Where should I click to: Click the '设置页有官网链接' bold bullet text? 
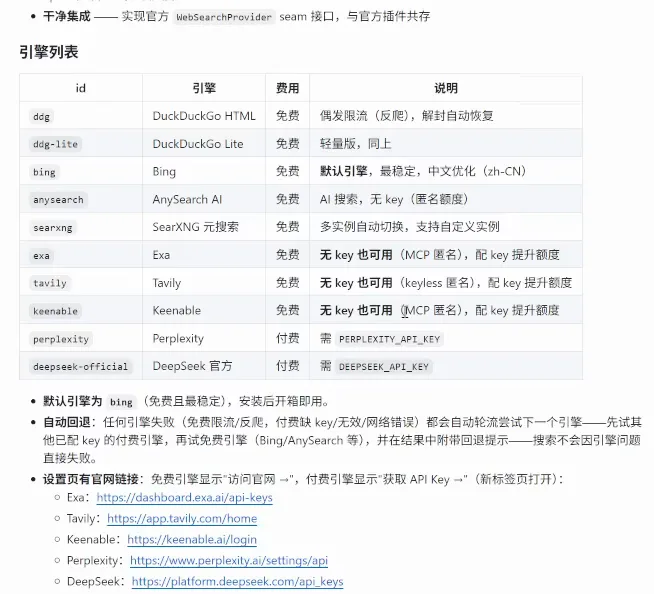(x=91, y=479)
